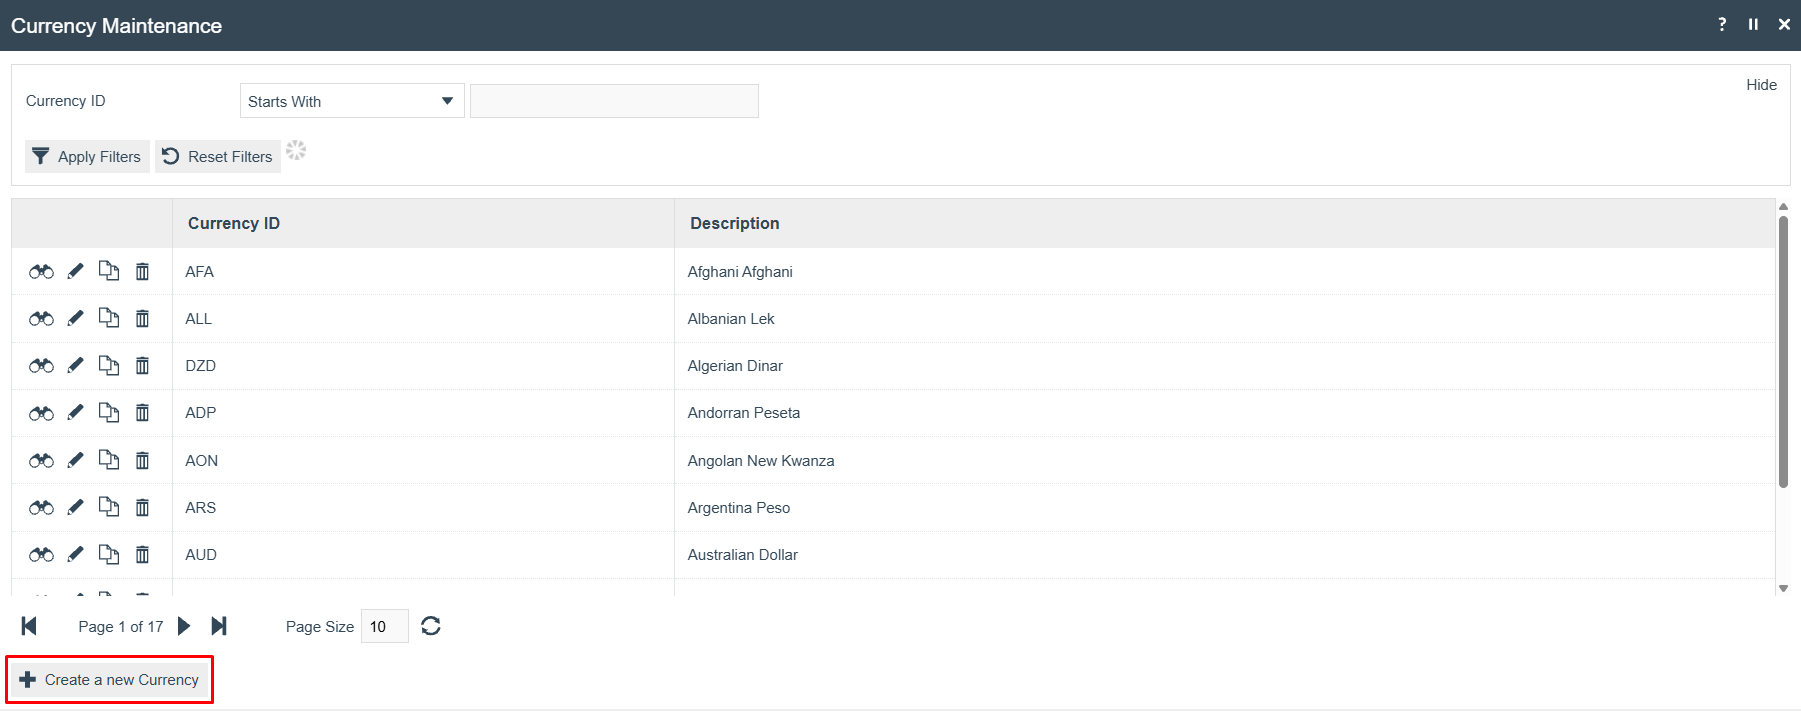View the AON Angolan New Kwanza record
This screenshot has height=711, width=1801.
(x=41, y=461)
